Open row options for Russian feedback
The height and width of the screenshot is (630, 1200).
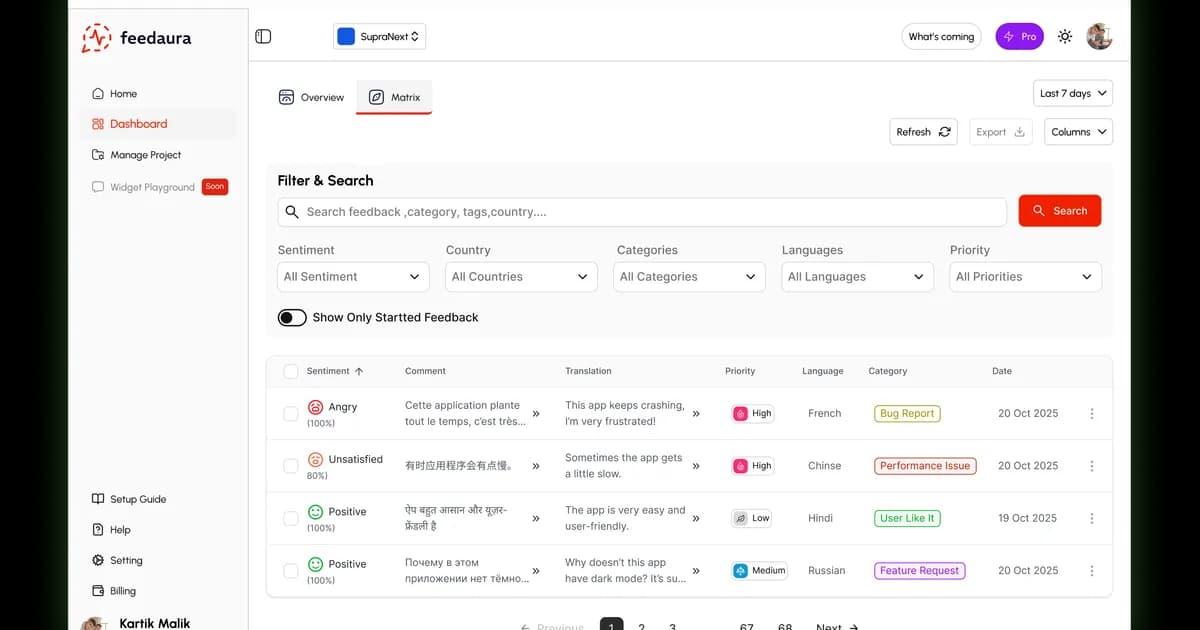pos(1091,571)
